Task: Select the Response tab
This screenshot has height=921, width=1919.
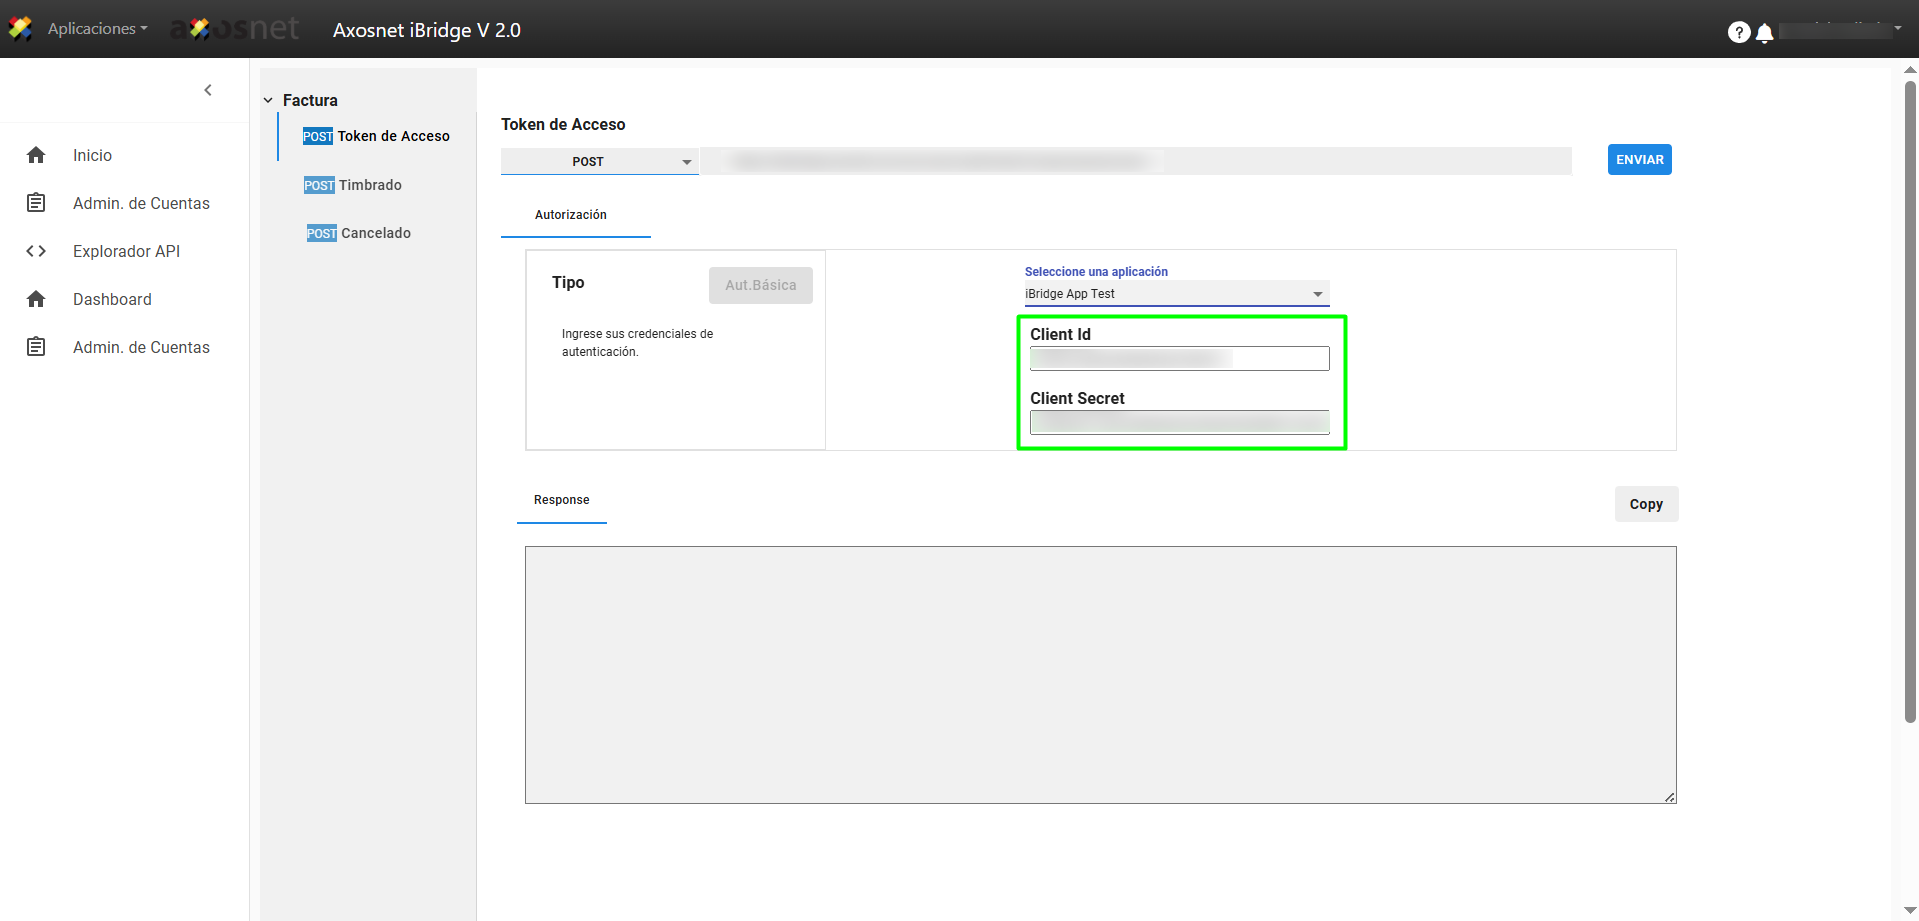Action: [x=561, y=500]
